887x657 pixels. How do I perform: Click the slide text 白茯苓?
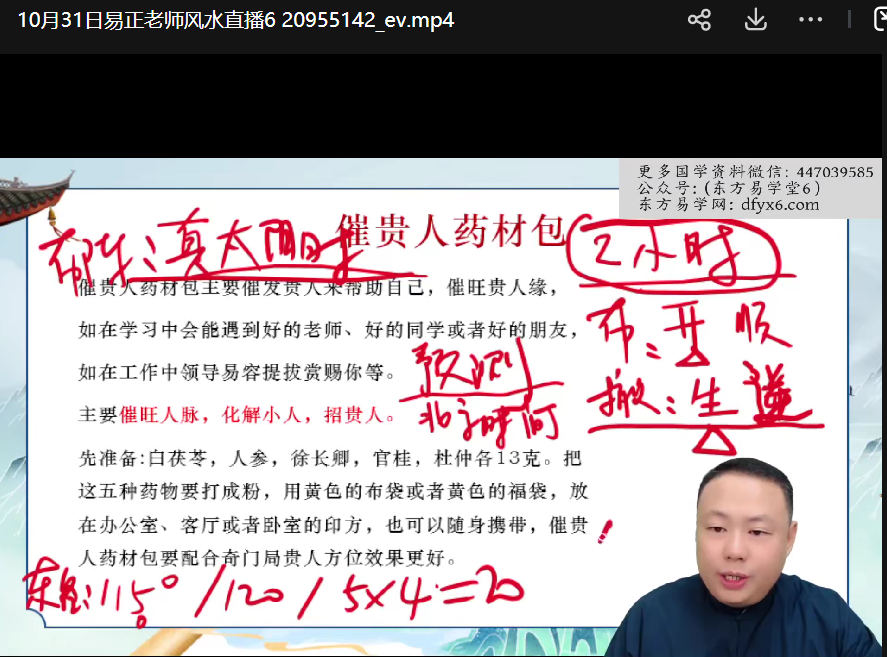pyautogui.click(x=172, y=460)
